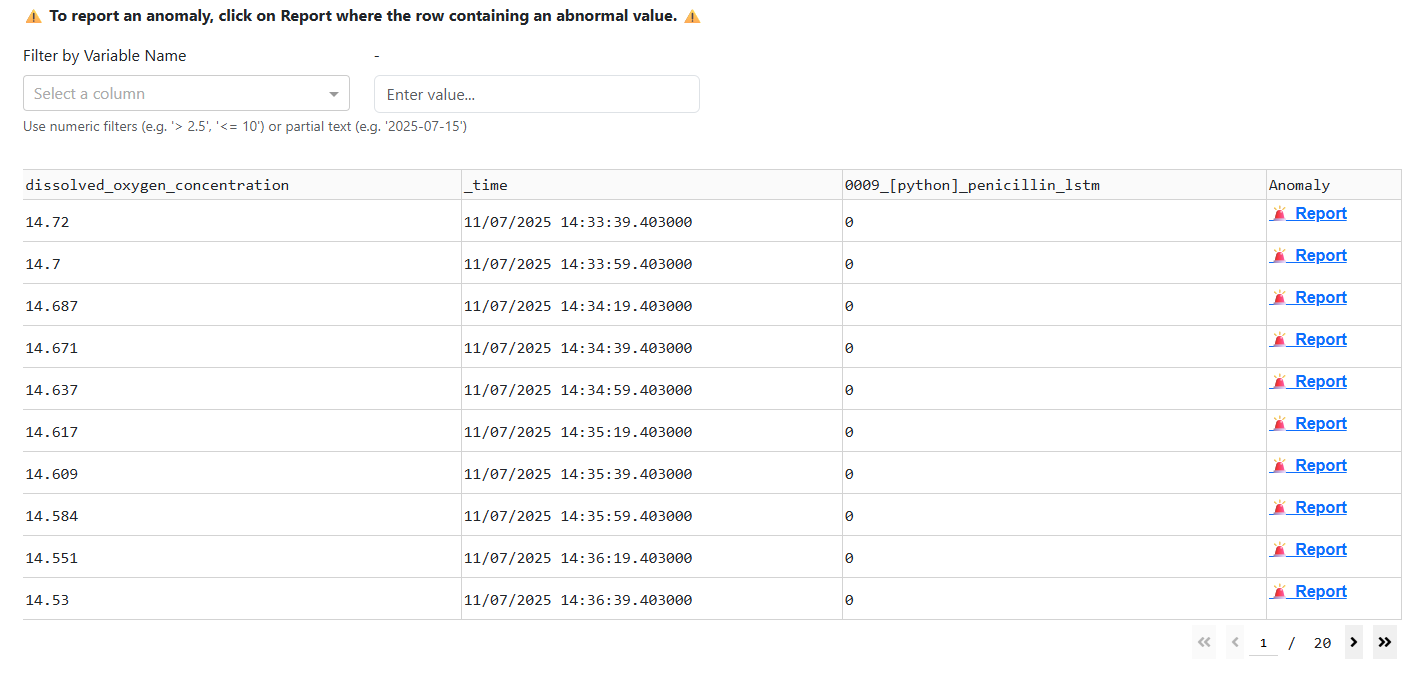Report anomaly for the 14.7 value row
This screenshot has width=1424, height=686.
coord(1320,255)
